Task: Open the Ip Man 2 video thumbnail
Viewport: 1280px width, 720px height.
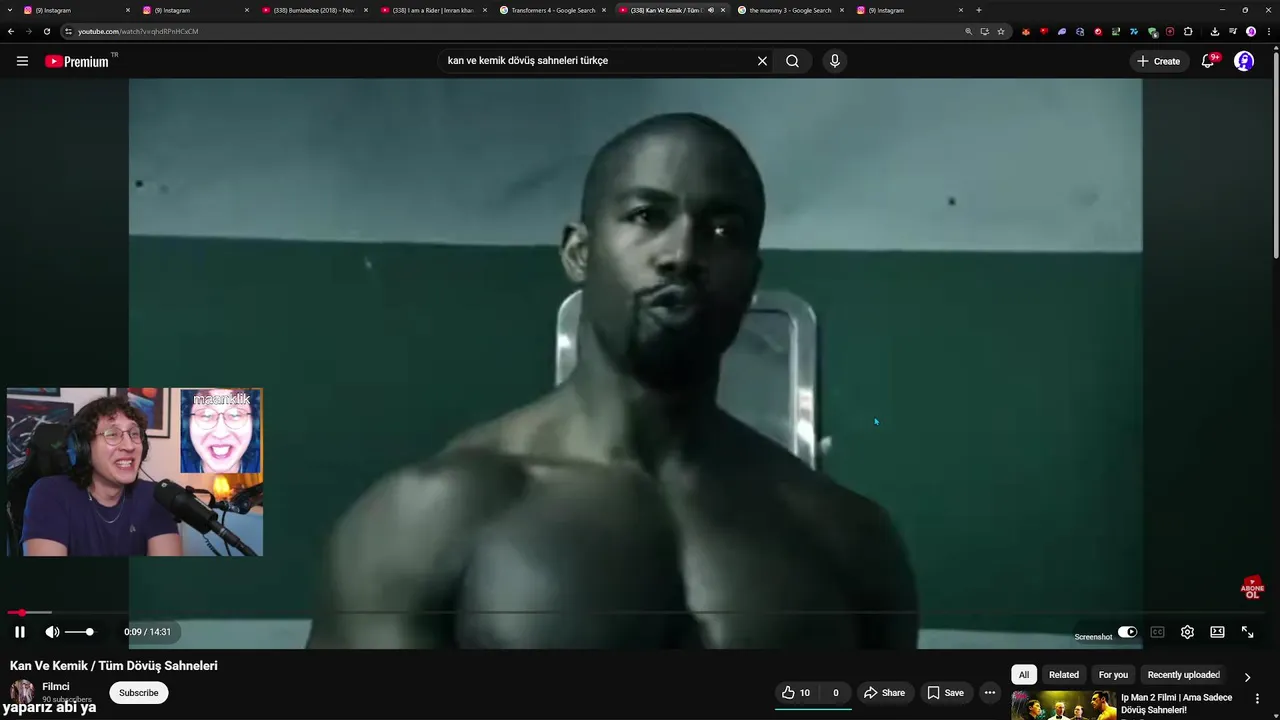Action: coord(1063,705)
